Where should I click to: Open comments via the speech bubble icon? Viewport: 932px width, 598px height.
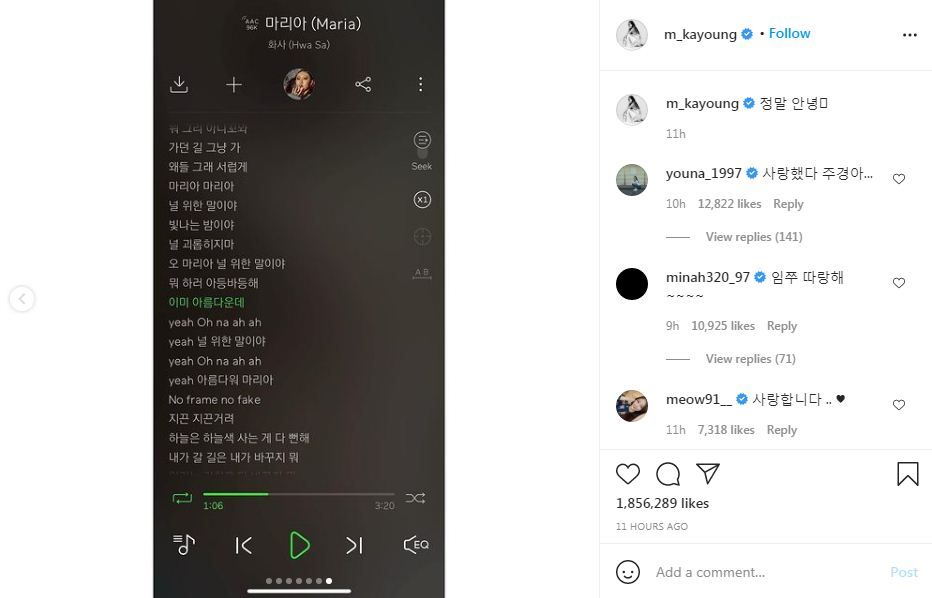(667, 474)
